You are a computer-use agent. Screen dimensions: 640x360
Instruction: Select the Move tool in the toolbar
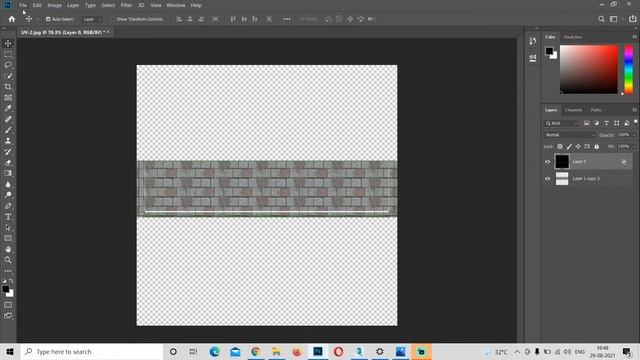8,43
